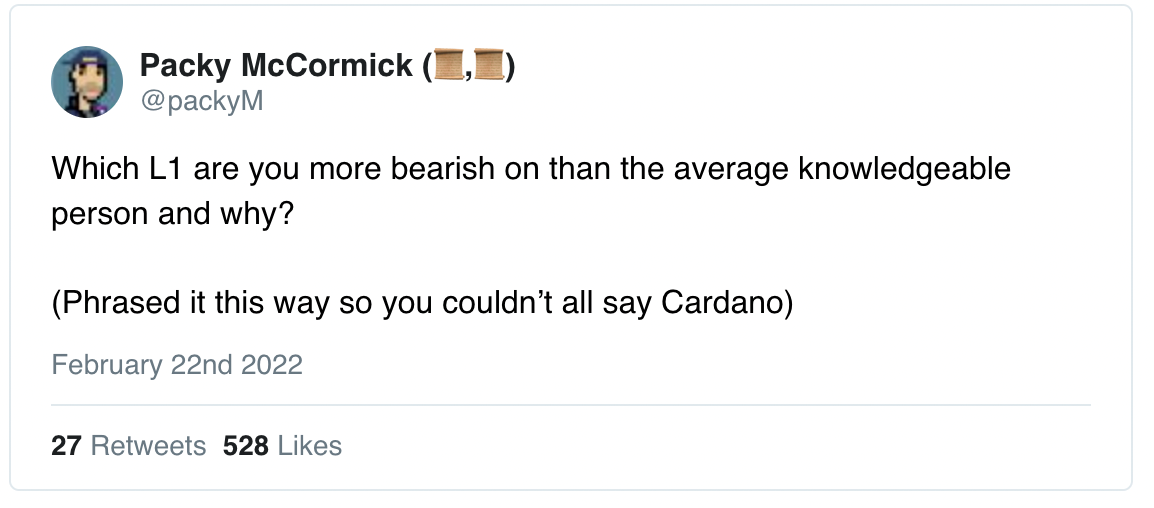This screenshot has width=1154, height=508.
Task: Click Packy McCormick's profile avatar
Action: [x=87, y=82]
